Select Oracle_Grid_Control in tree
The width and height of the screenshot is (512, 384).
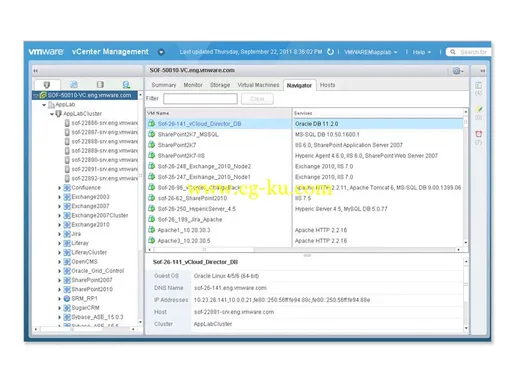point(98,271)
